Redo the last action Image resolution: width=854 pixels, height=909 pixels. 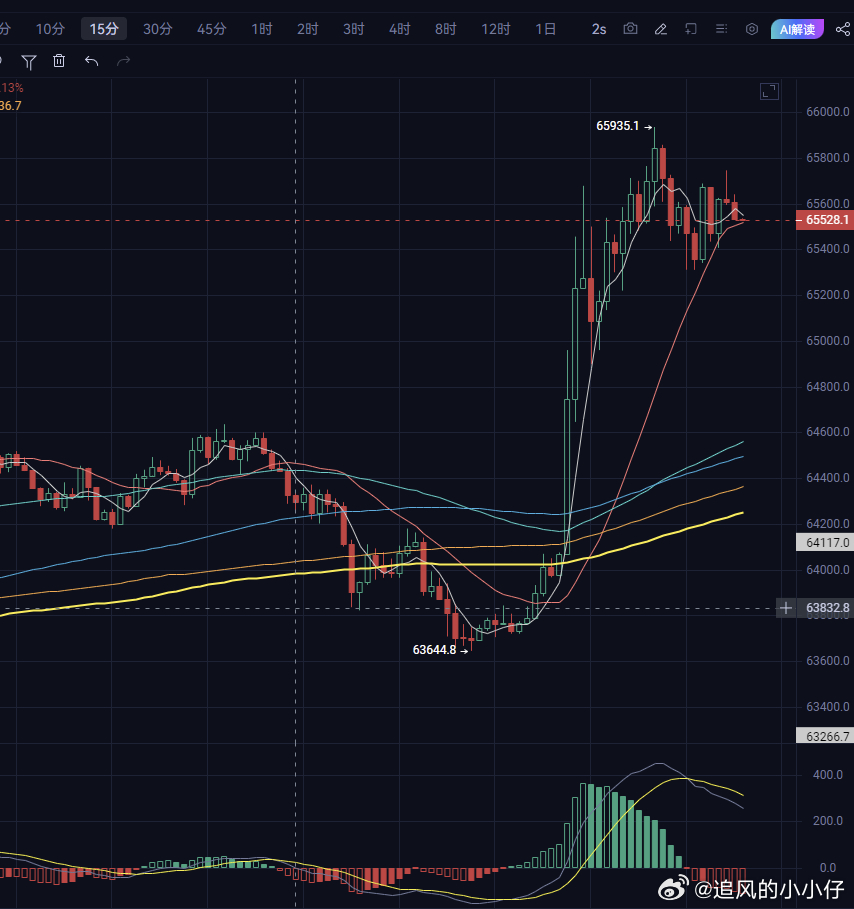123,60
